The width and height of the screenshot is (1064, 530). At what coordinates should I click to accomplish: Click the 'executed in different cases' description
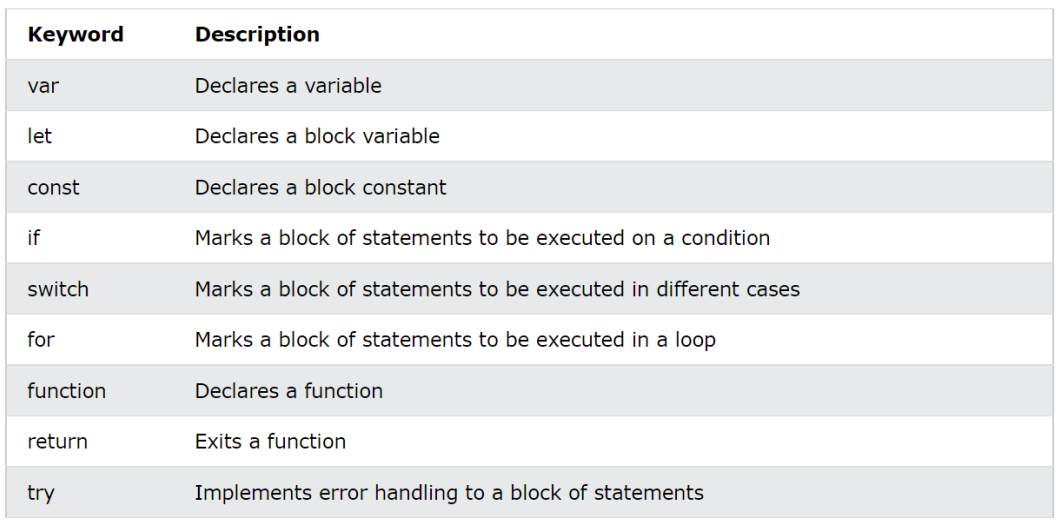tap(497, 289)
